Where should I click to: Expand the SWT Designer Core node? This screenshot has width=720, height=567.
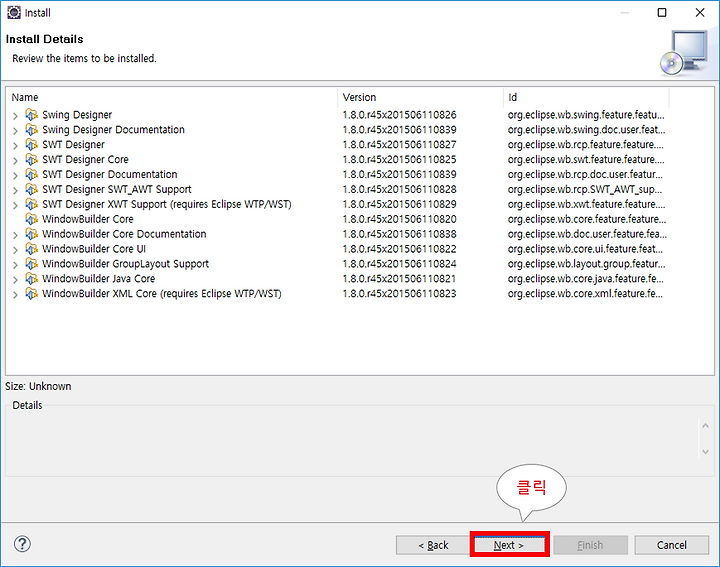(x=15, y=161)
